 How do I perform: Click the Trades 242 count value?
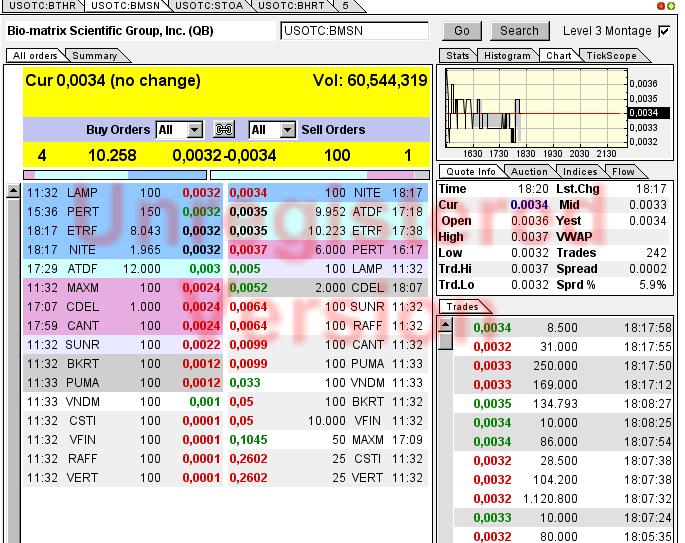pos(657,253)
